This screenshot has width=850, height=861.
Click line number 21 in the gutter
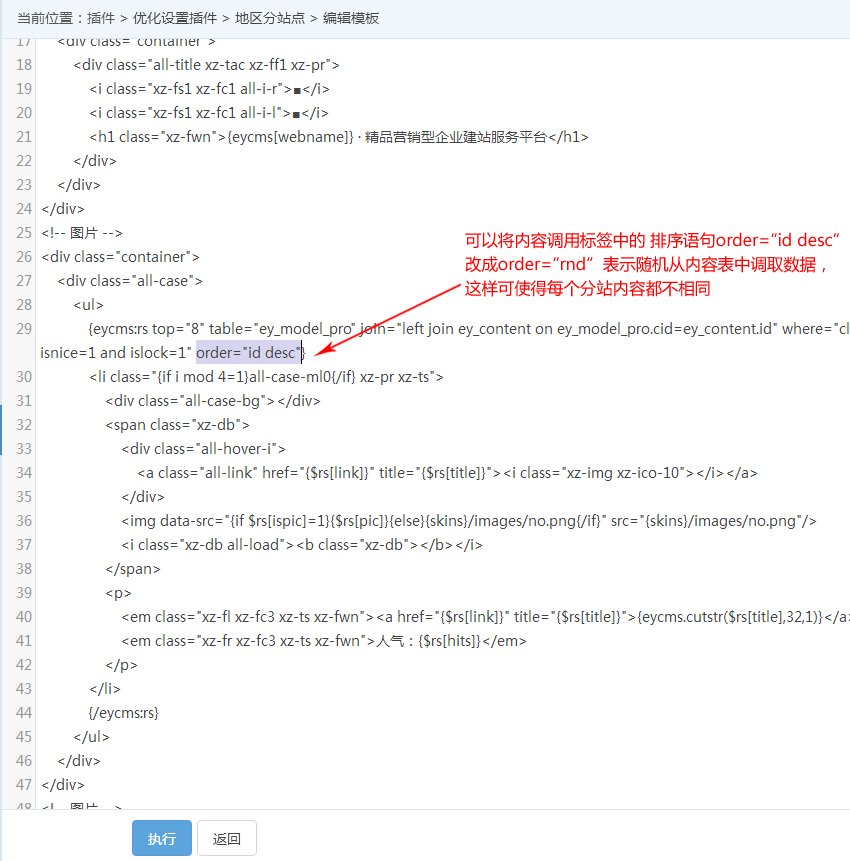23,137
